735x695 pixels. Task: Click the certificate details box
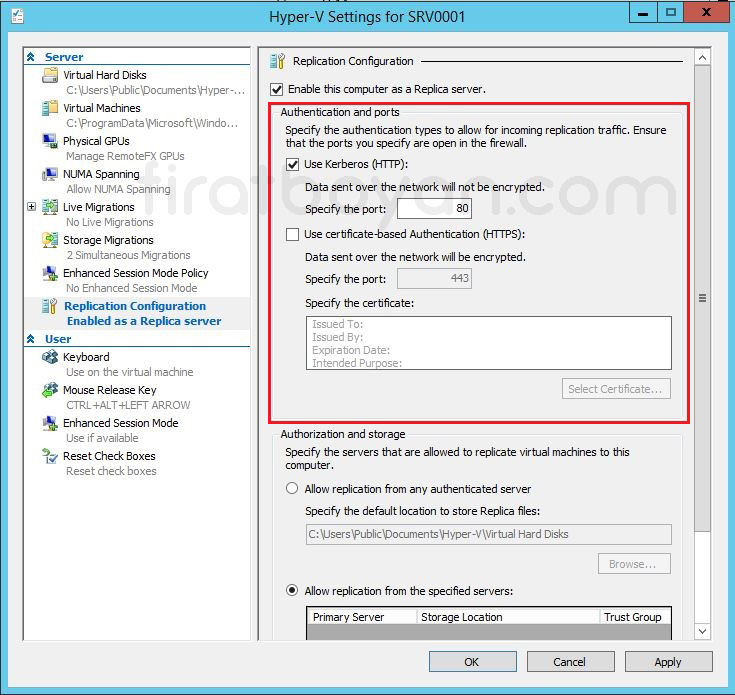click(488, 343)
